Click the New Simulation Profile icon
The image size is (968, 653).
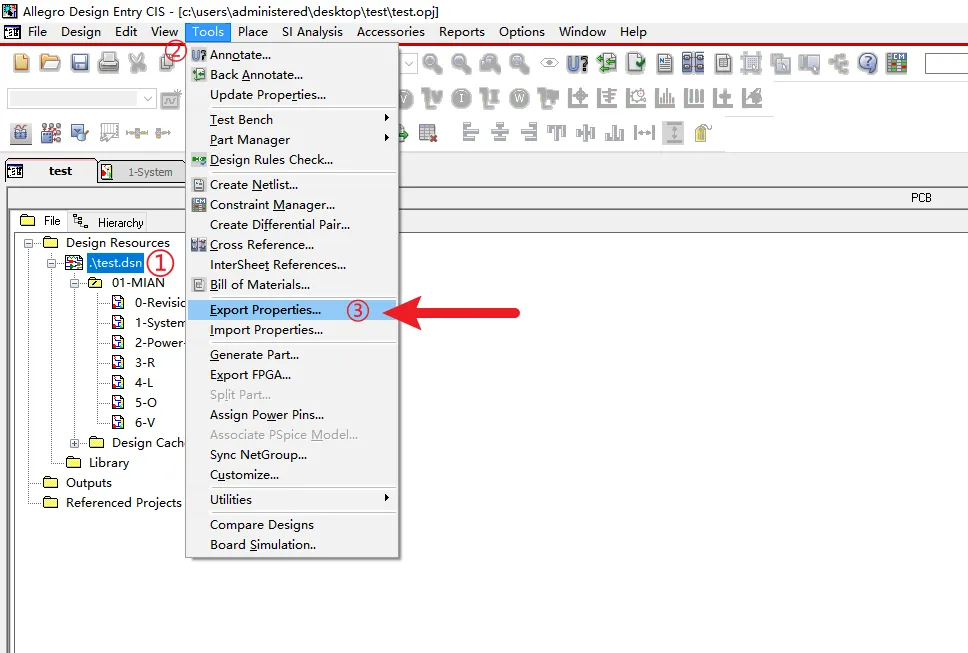[x=170, y=99]
